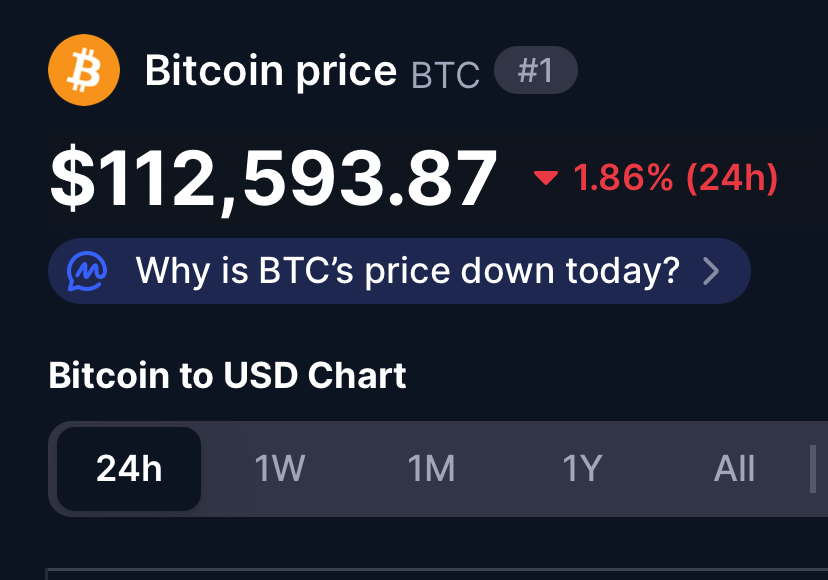Select the All time chart range
828x580 pixels.
[x=734, y=468]
